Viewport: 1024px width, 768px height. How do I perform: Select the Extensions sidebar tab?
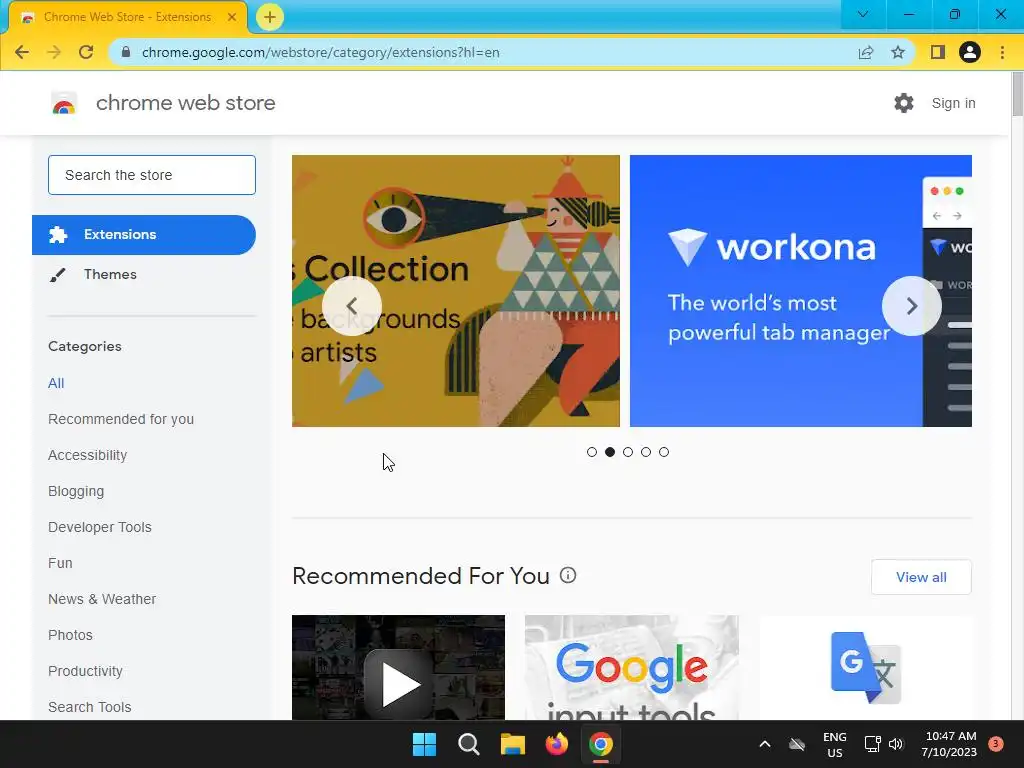pyautogui.click(x=144, y=234)
